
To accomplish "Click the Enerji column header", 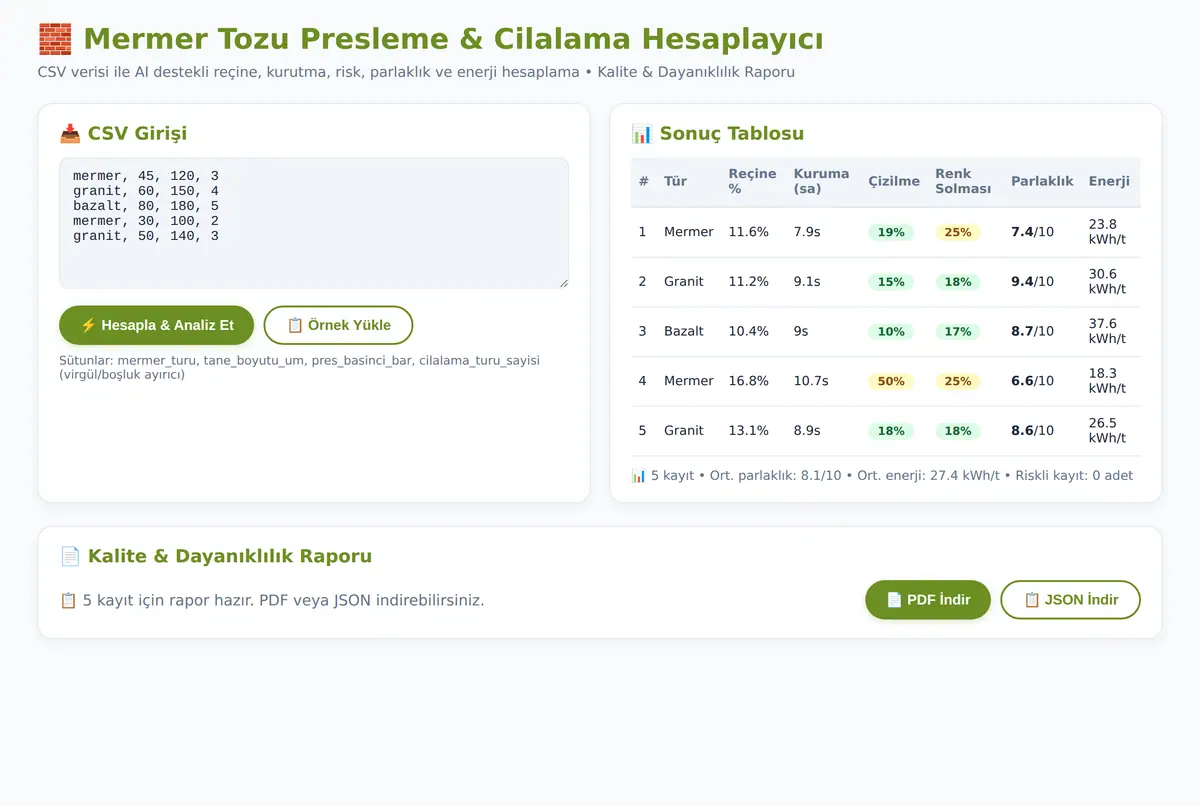I will tap(1110, 181).
